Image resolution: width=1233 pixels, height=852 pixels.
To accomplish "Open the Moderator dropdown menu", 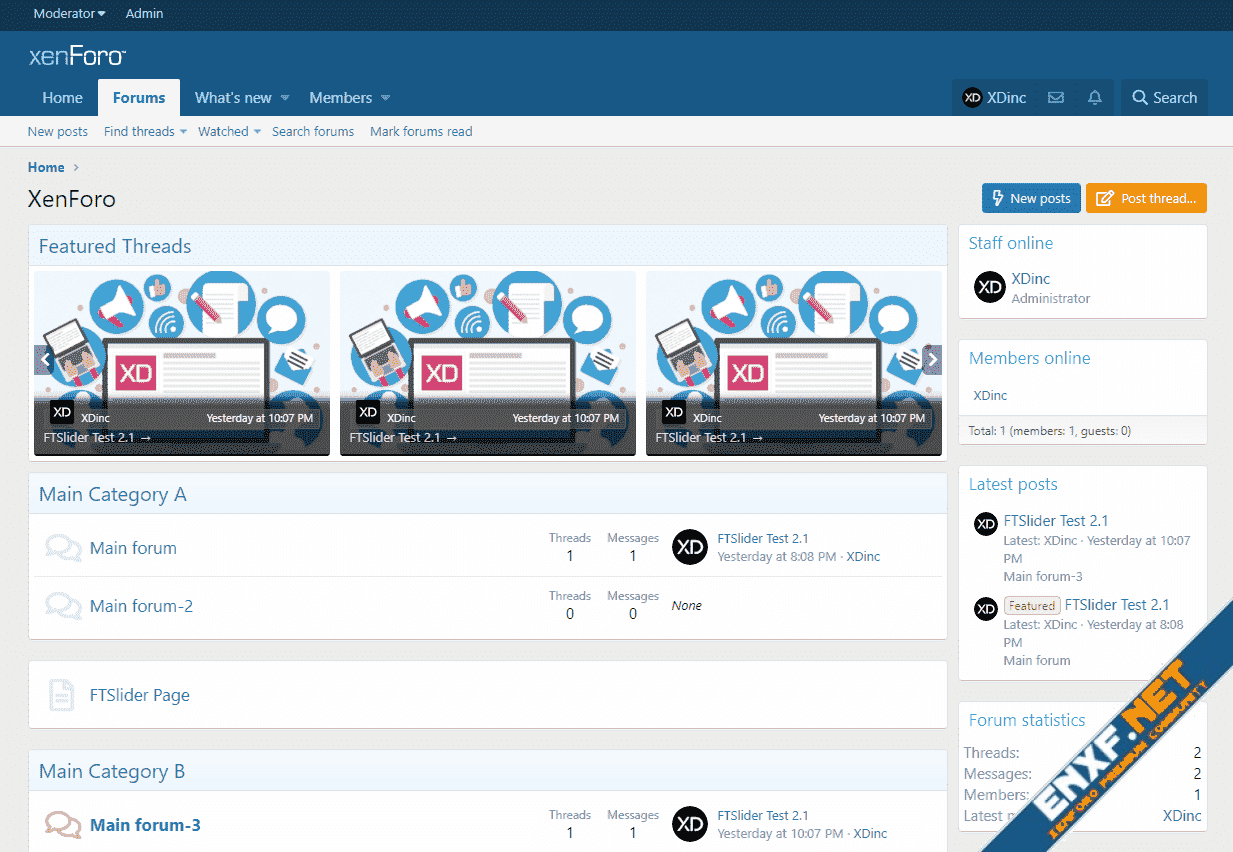I will [x=69, y=14].
